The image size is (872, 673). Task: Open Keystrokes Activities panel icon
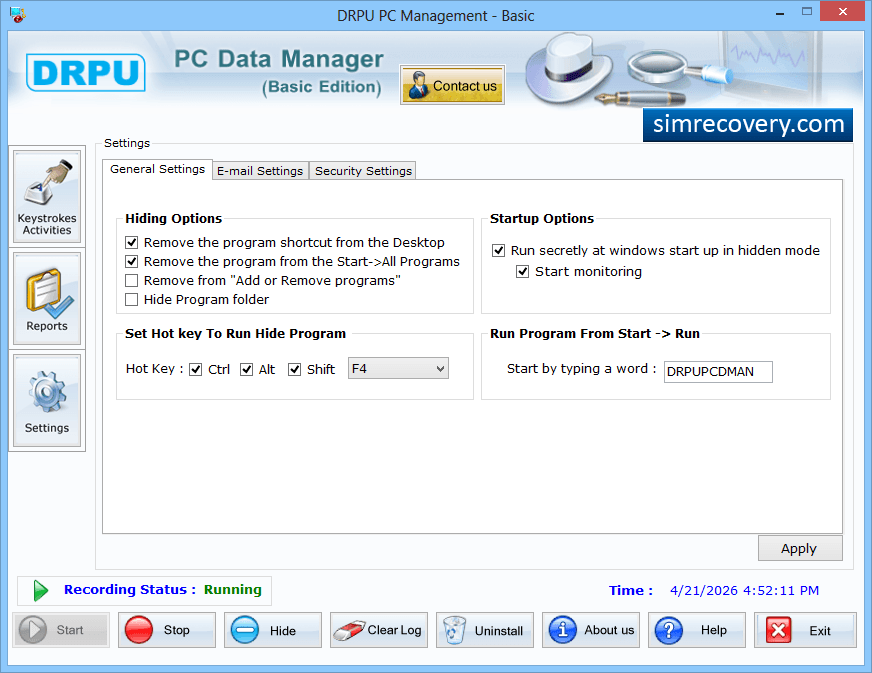(x=47, y=196)
